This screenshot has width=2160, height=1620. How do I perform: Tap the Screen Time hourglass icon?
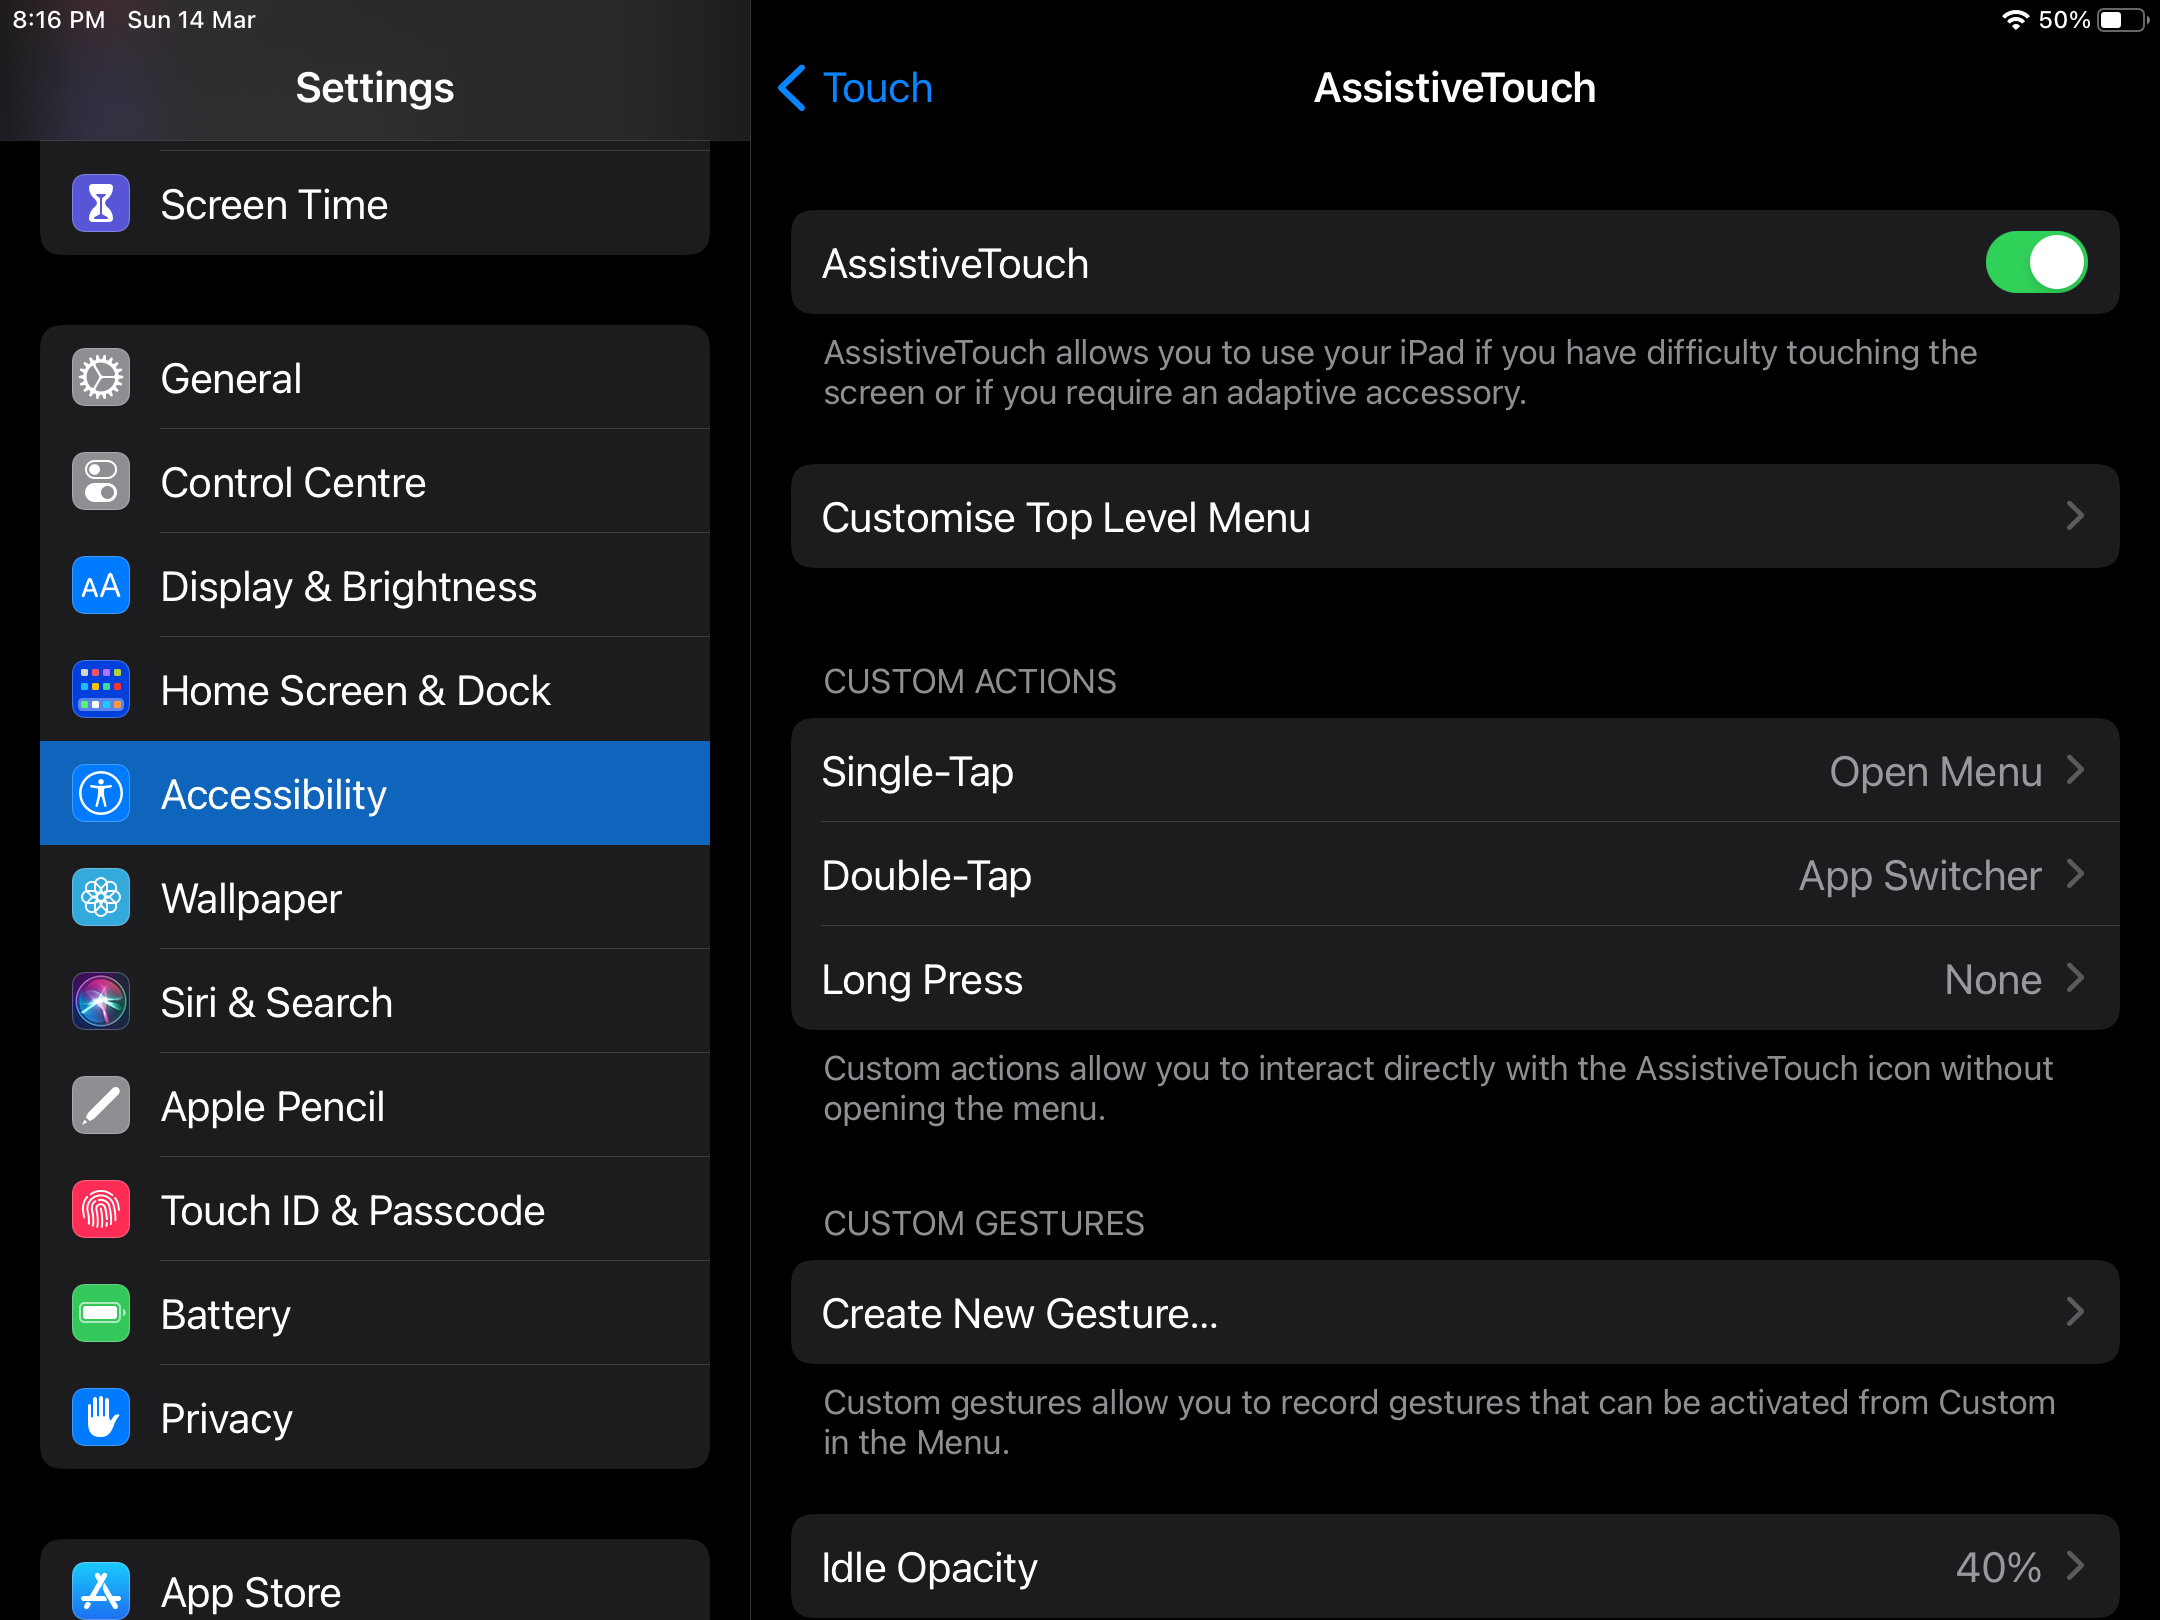(x=101, y=204)
